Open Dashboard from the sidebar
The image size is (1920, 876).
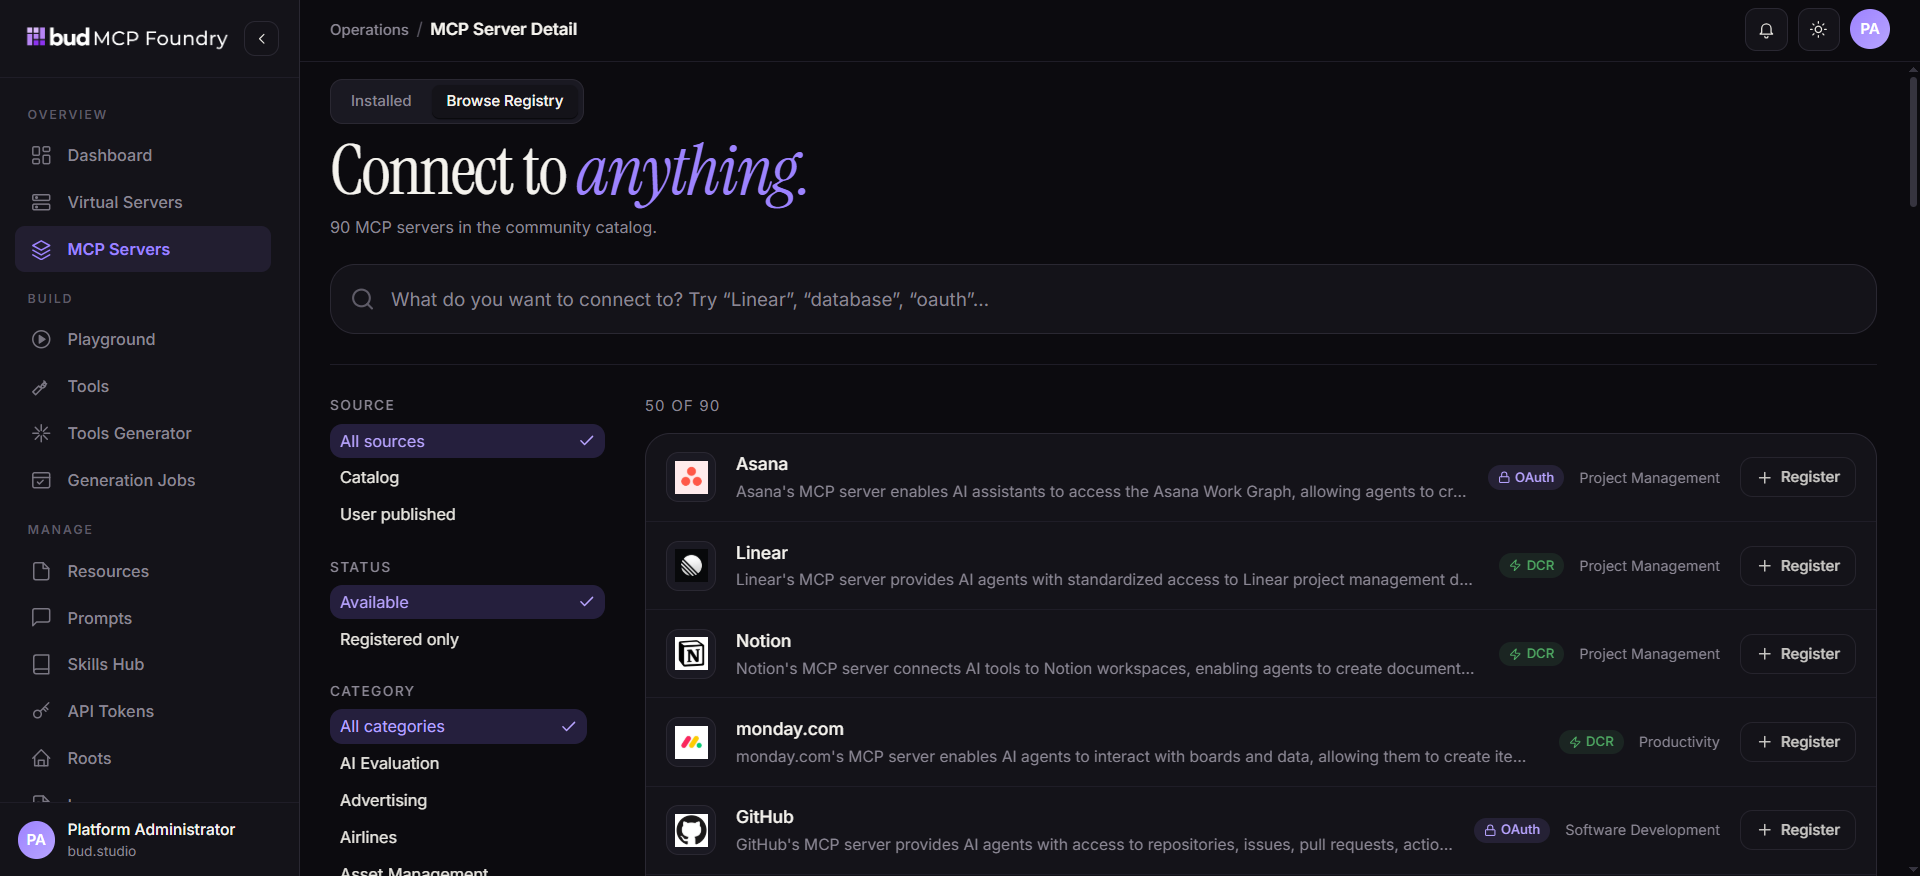[143, 155]
